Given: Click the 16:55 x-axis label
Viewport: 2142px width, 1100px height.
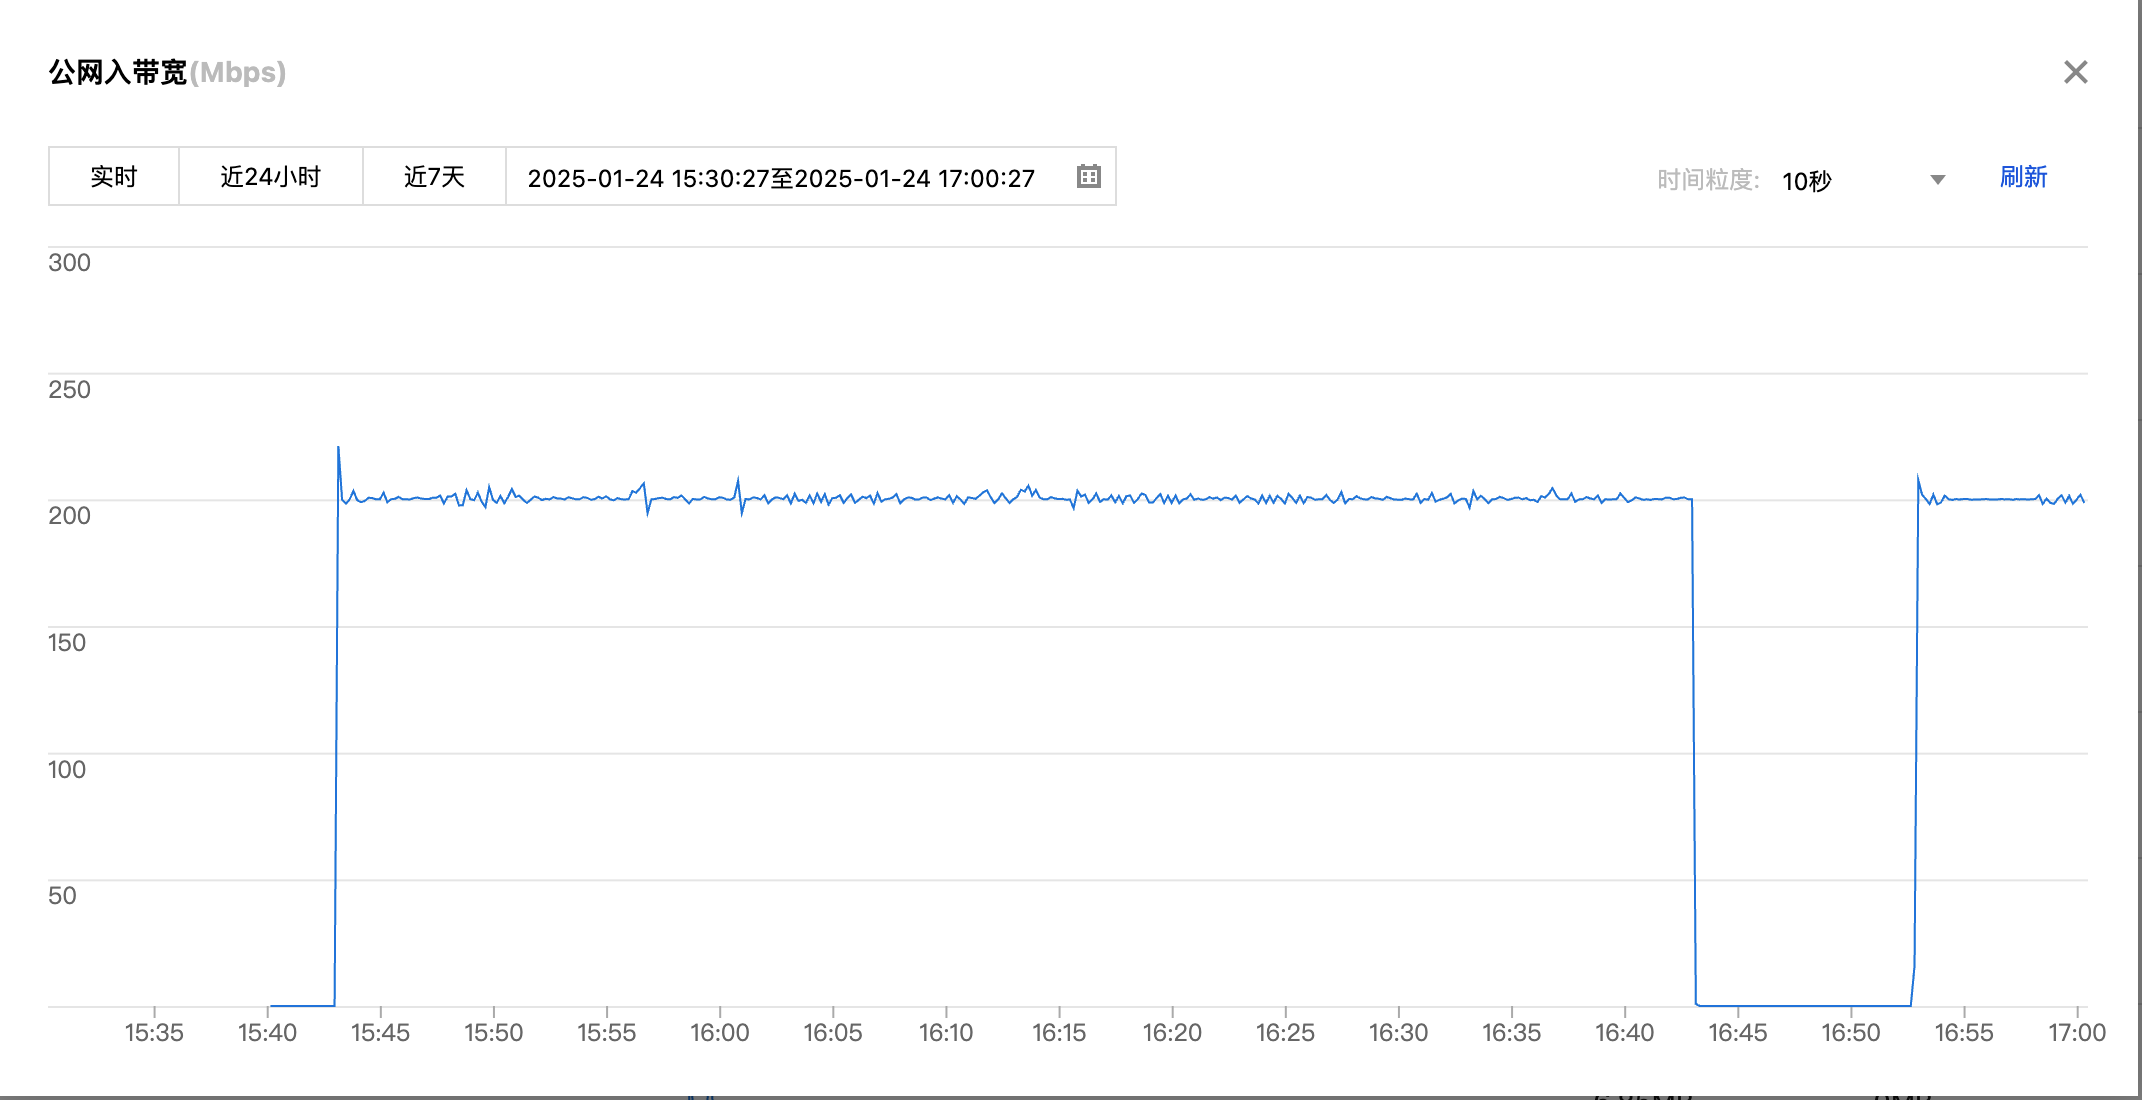Looking at the screenshot, I should pyautogui.click(x=1964, y=1033).
